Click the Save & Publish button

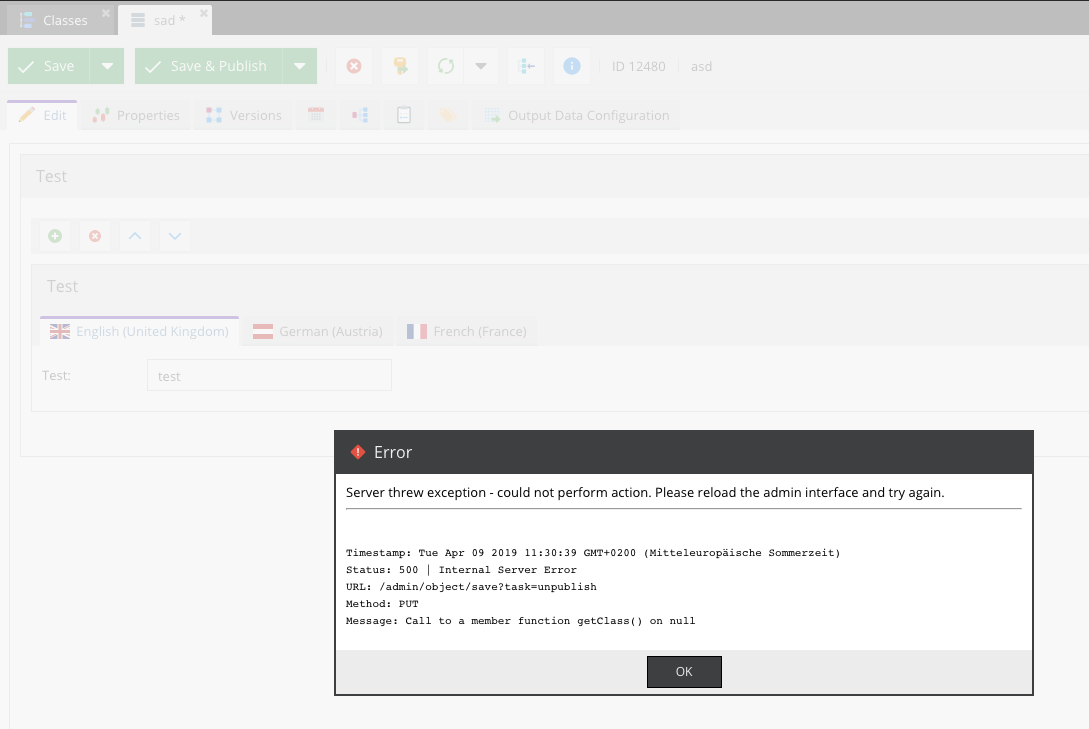pyautogui.click(x=209, y=66)
